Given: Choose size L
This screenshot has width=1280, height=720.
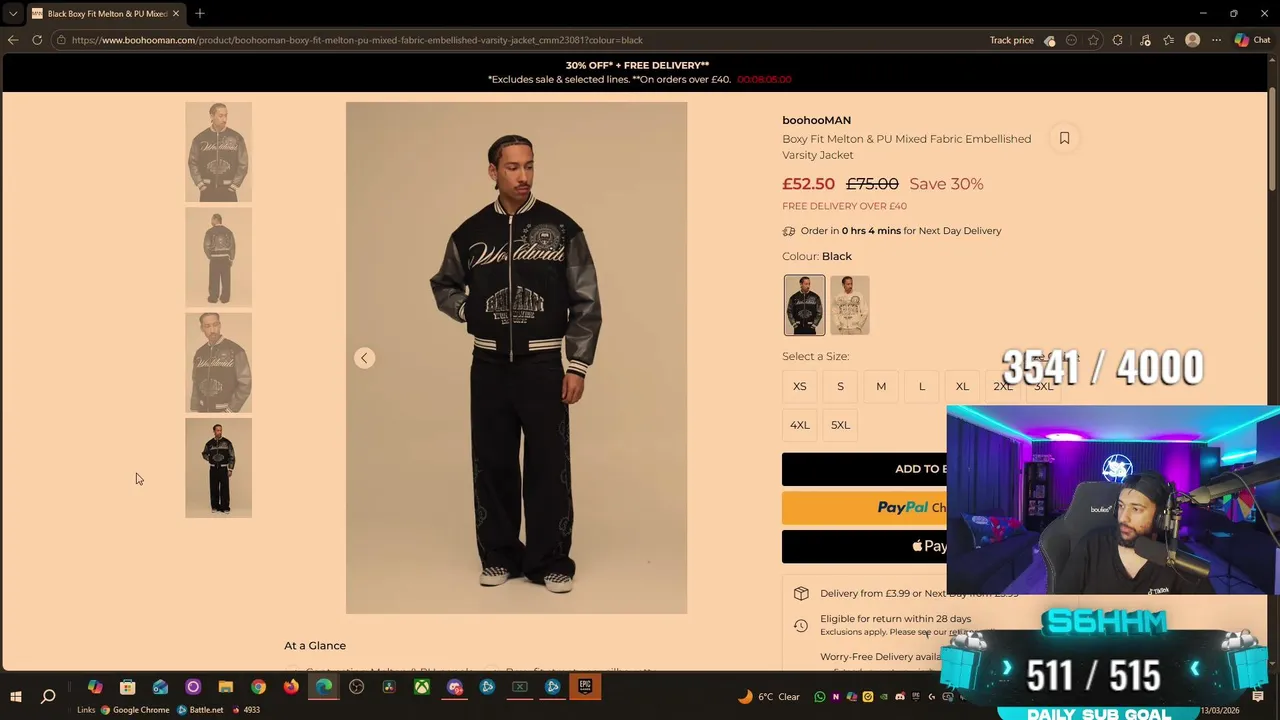Looking at the screenshot, I should 922,386.
